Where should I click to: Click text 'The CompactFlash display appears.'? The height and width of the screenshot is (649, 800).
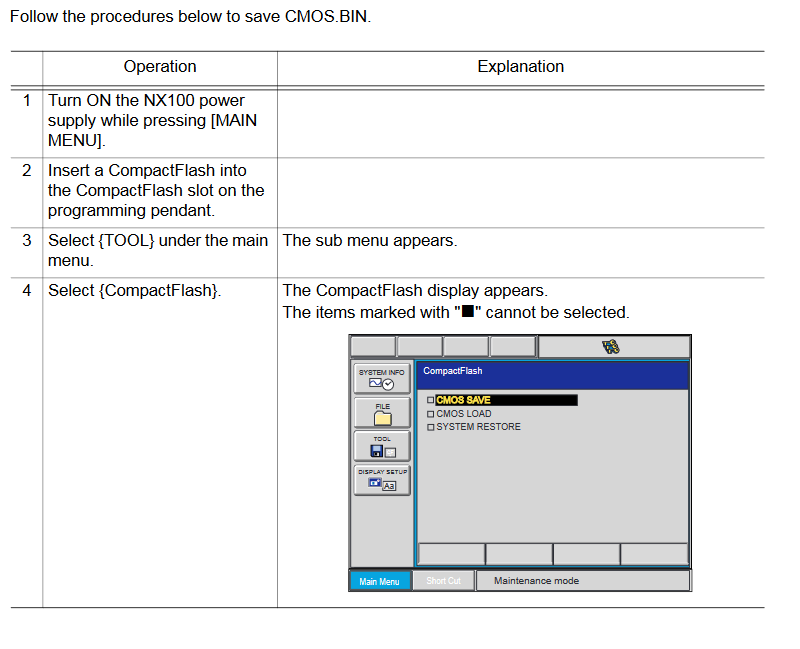tap(415, 291)
